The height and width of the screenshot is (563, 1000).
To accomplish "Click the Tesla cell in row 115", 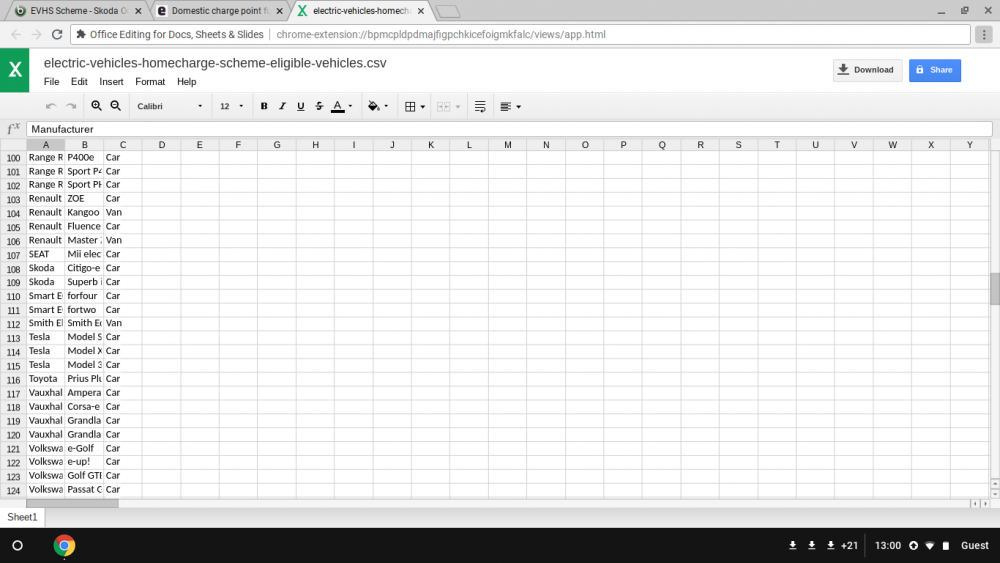I will pos(46,365).
